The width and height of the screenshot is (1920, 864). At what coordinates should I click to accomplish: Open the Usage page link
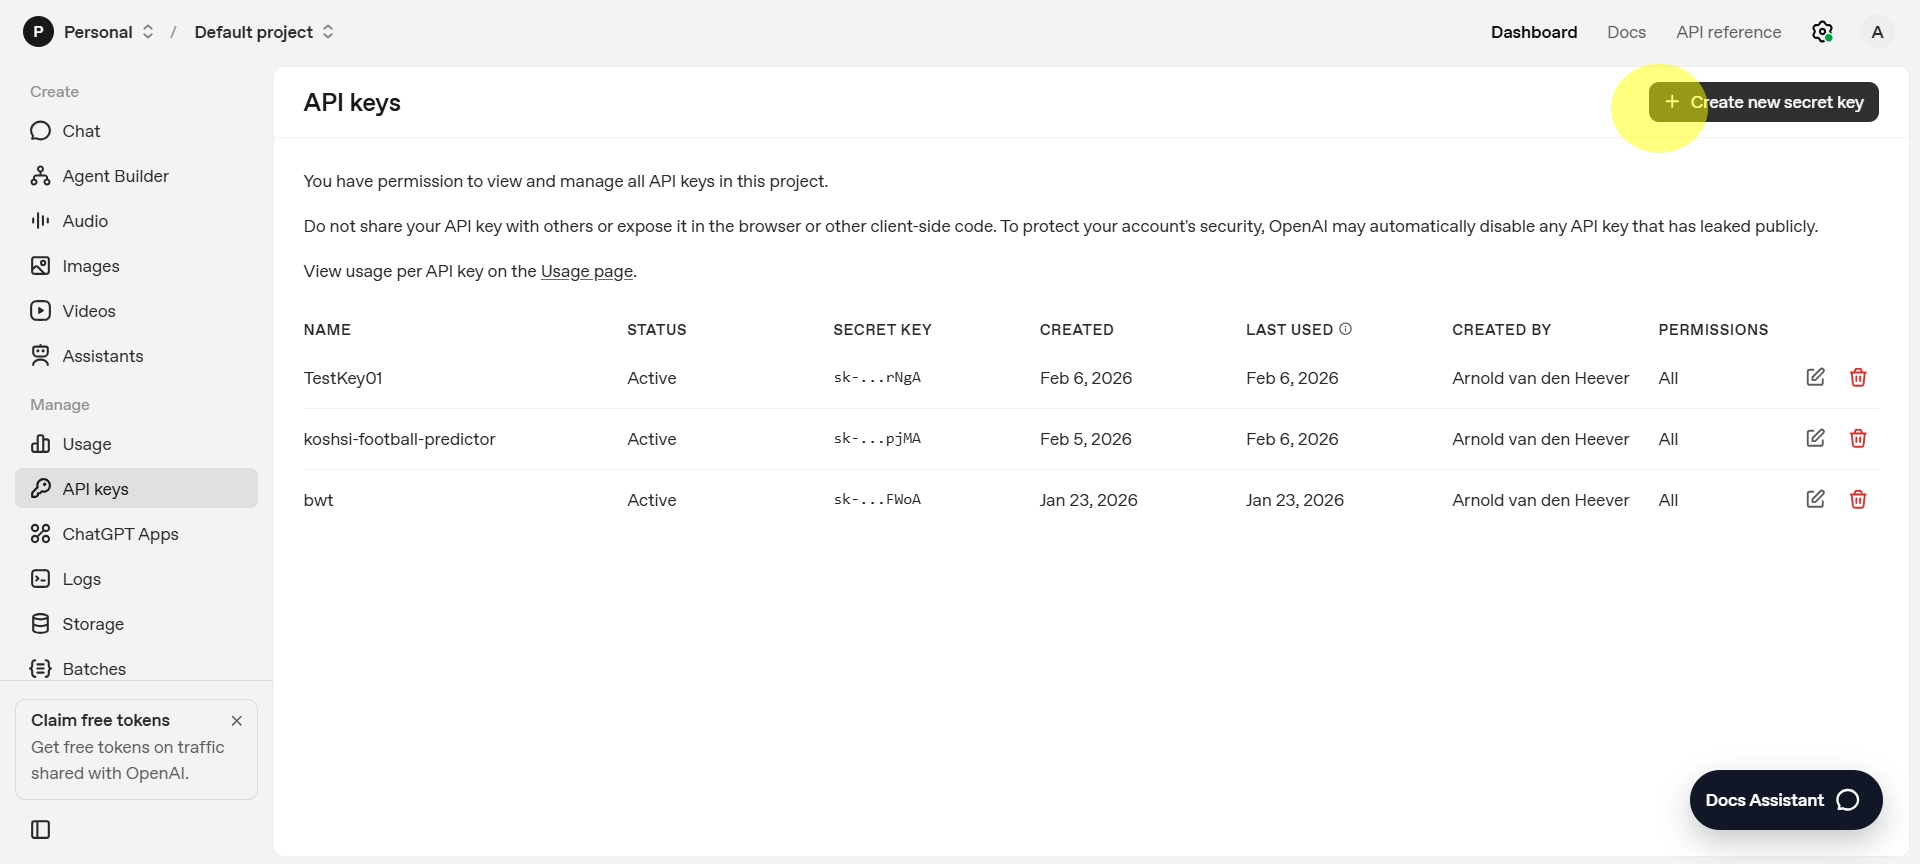click(587, 271)
